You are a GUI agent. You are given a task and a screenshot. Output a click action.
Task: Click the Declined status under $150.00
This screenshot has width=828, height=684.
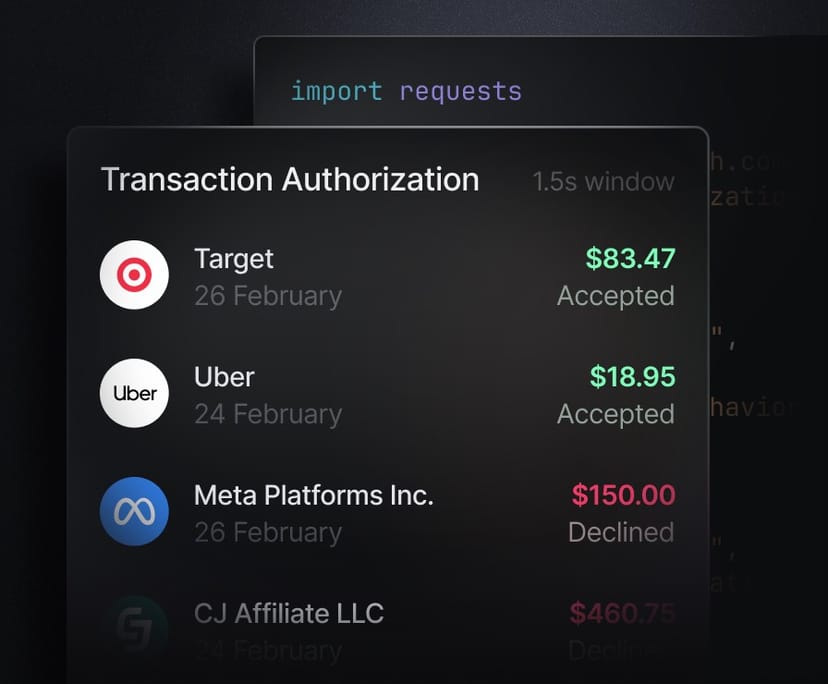pyautogui.click(x=621, y=532)
